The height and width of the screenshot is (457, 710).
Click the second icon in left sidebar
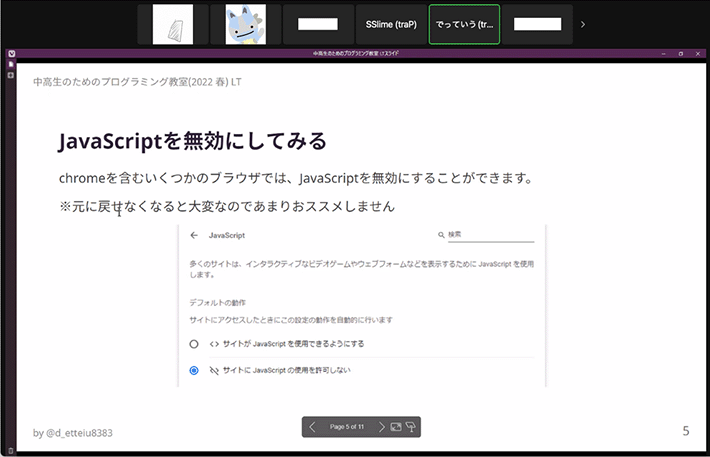pos(11,75)
